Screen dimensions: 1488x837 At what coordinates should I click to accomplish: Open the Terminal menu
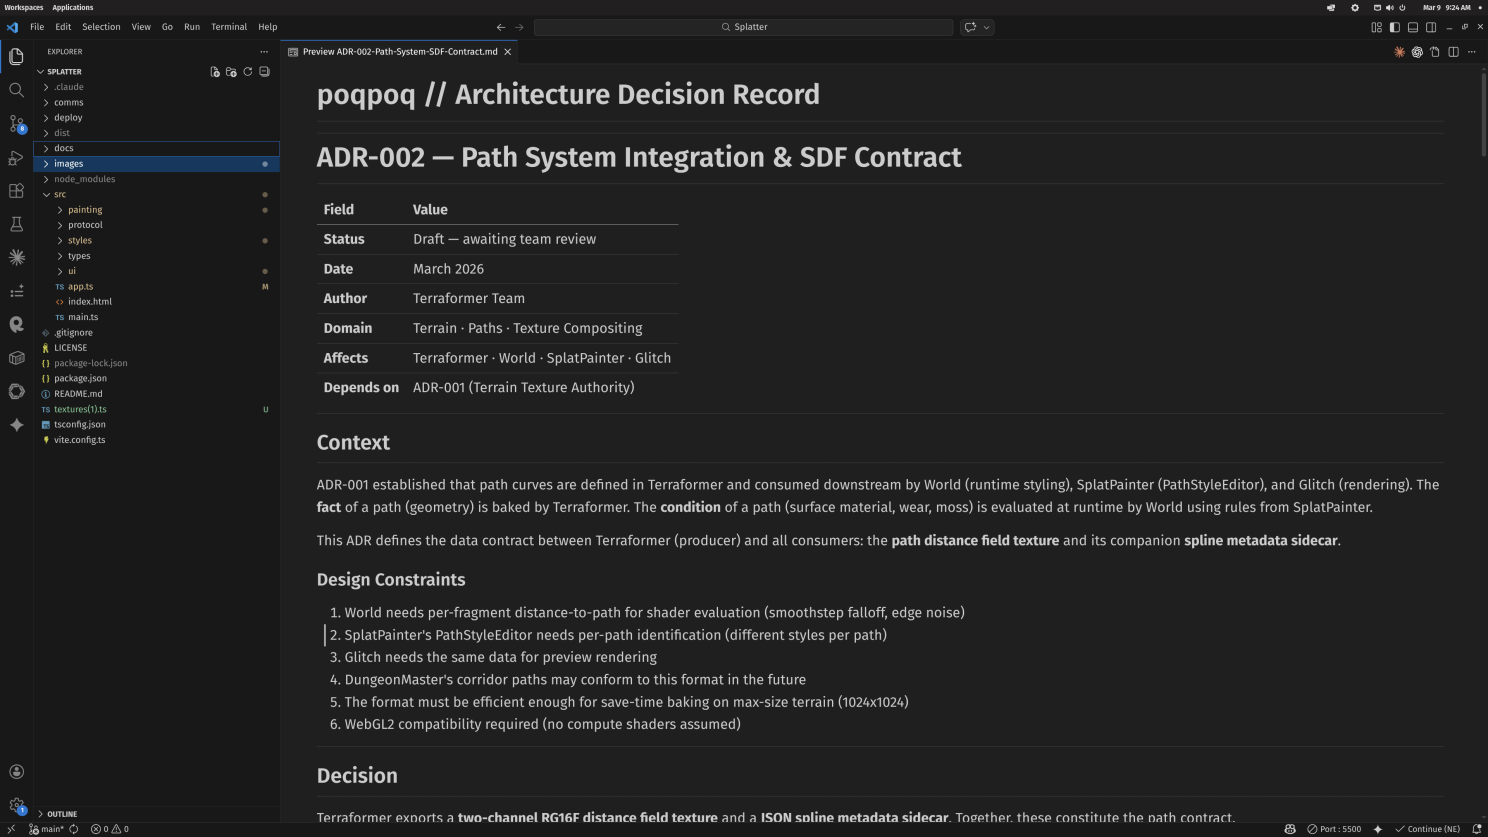(229, 27)
